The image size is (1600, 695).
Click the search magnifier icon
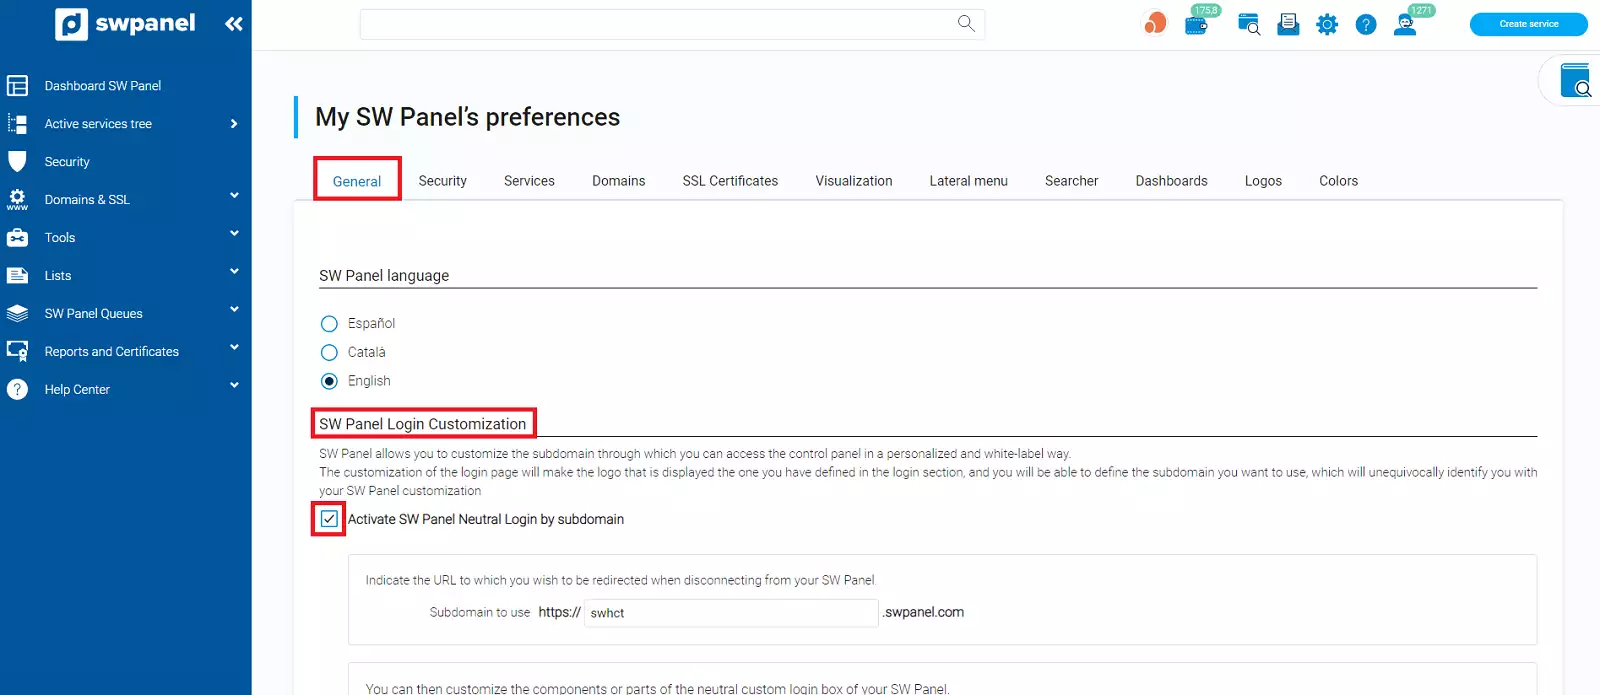965,23
